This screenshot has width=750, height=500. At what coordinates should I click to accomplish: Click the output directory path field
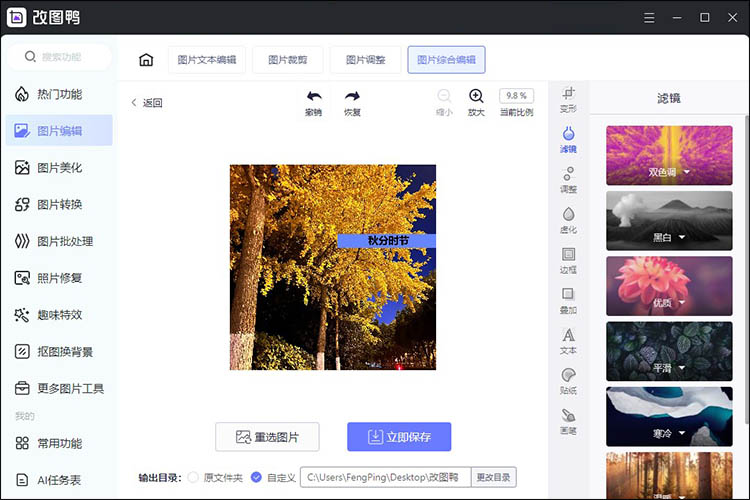[x=386, y=477]
